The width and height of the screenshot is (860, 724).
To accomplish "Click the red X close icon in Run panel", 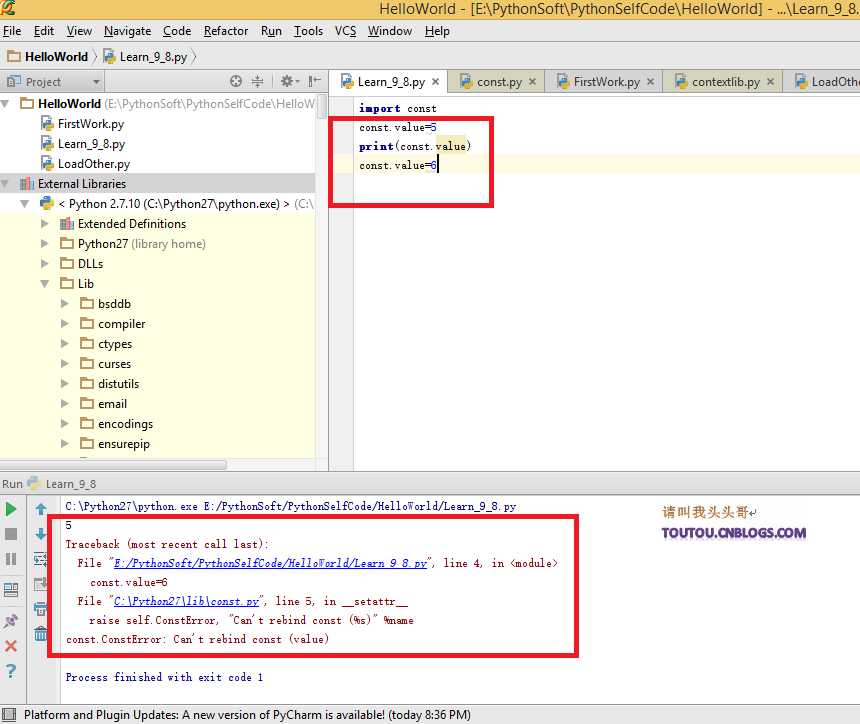I will (11, 646).
